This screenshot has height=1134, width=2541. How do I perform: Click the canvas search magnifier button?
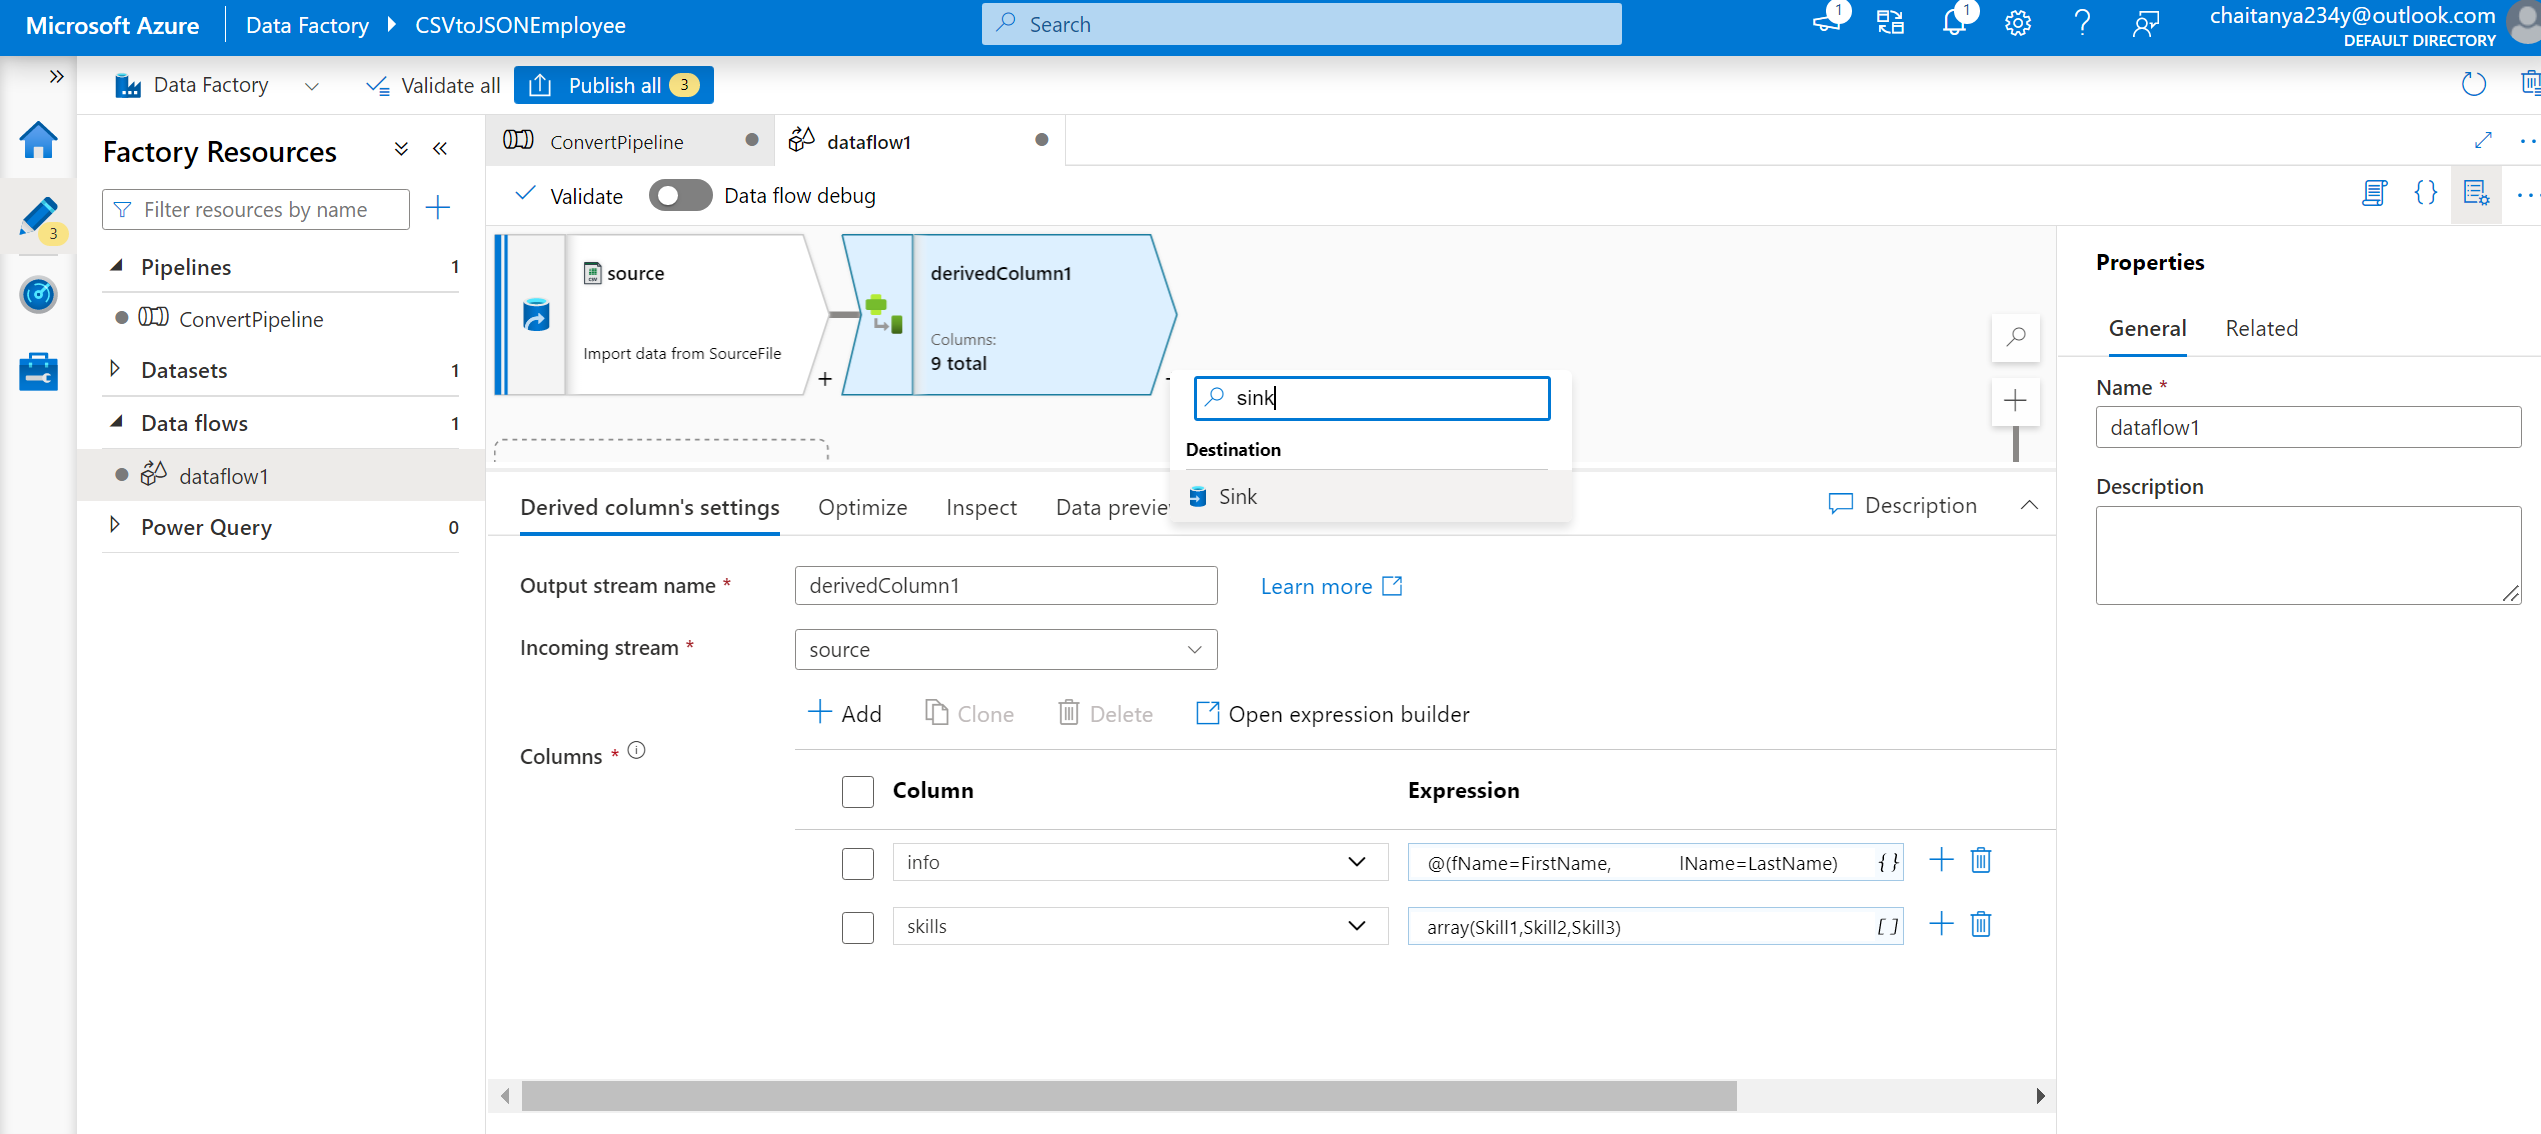coord(2015,338)
